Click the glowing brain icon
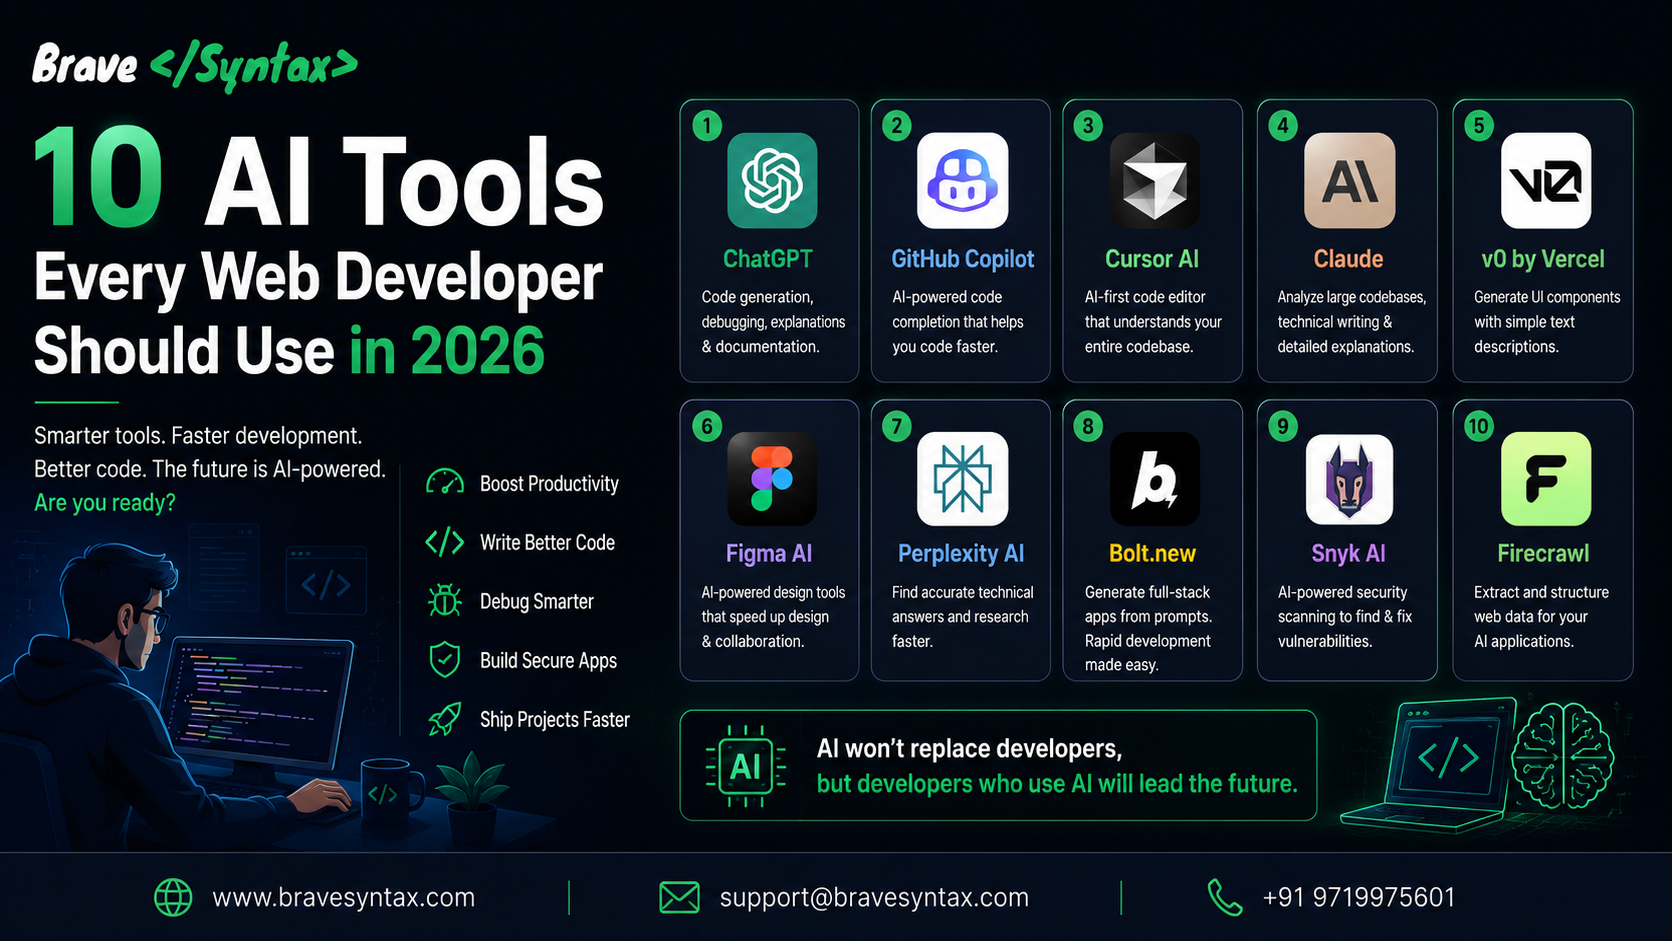1672x941 pixels. (1562, 756)
